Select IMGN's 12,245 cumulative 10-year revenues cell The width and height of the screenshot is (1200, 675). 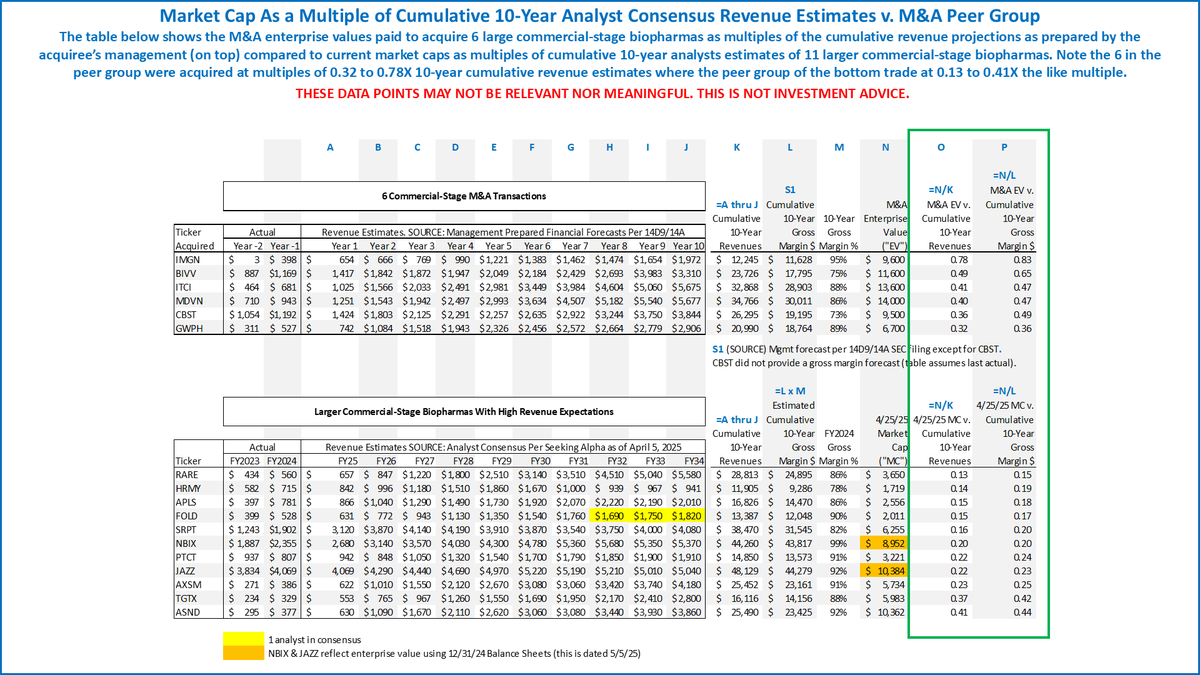739,259
